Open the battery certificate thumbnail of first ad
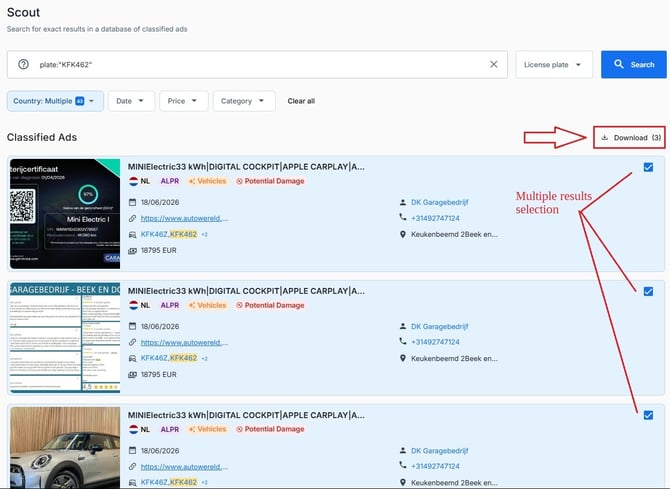 (65, 214)
